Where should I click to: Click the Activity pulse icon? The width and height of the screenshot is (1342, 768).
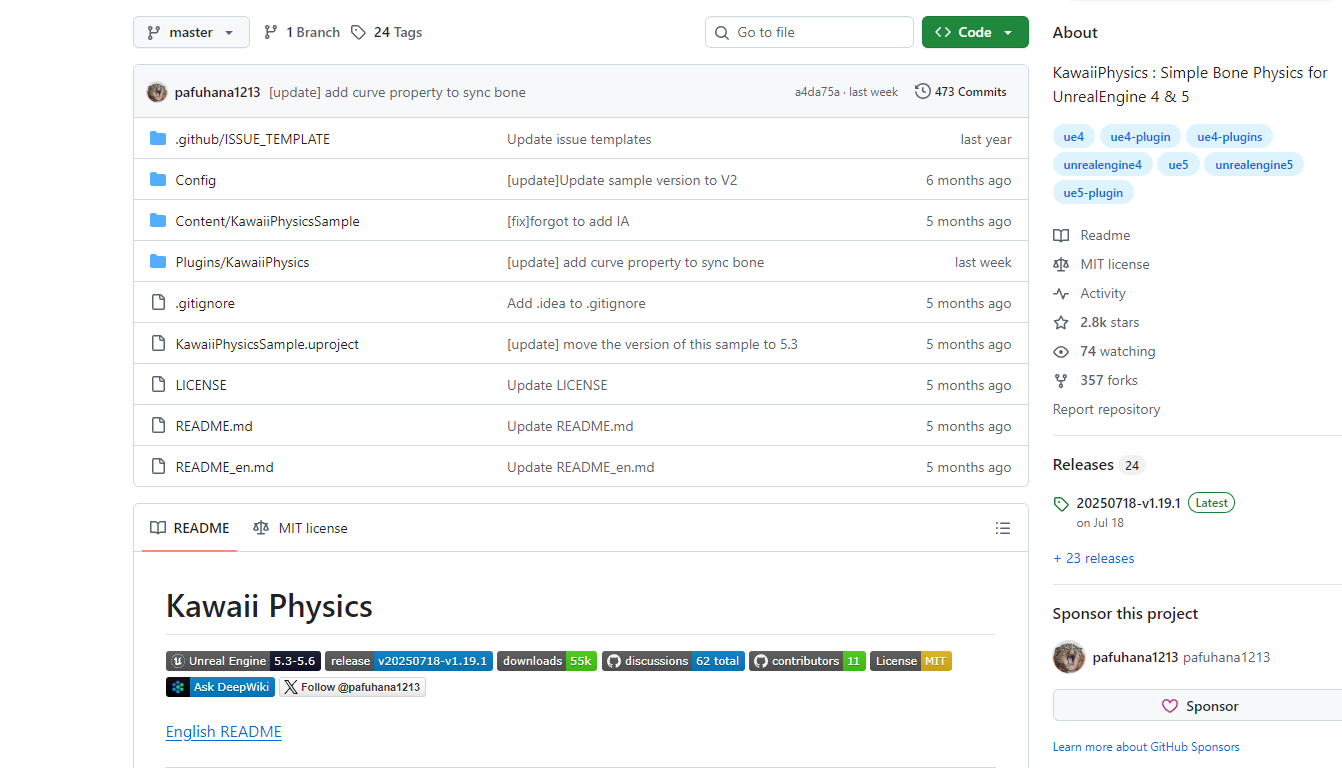1061,294
